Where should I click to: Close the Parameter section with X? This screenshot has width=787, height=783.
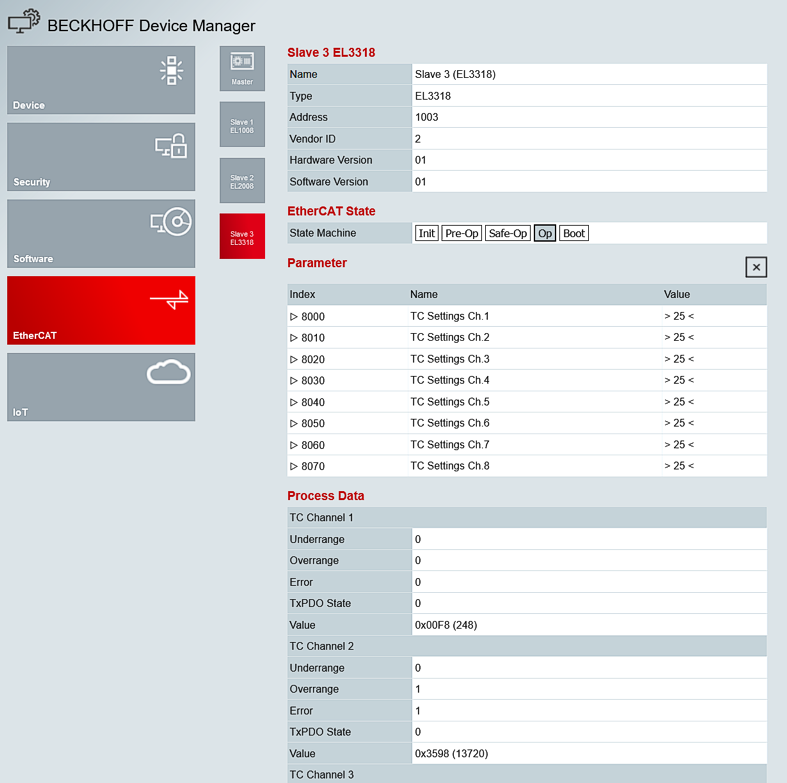pos(756,267)
